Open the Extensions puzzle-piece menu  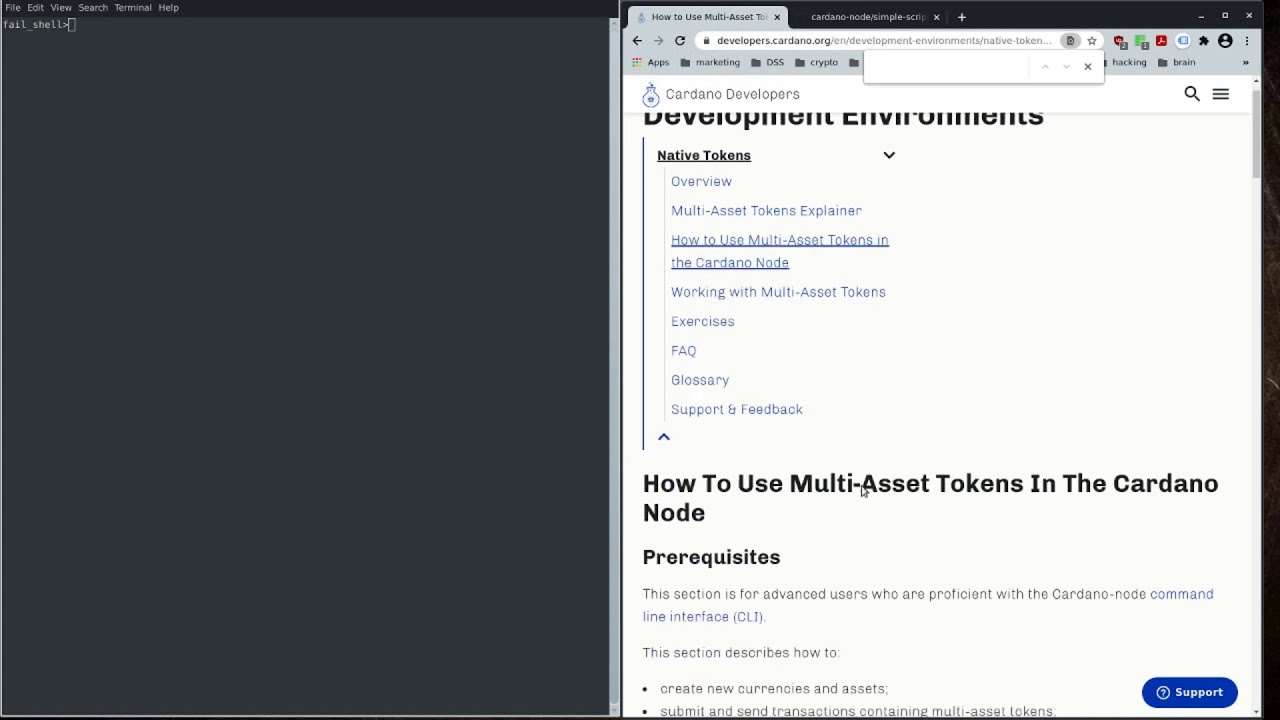(x=1204, y=41)
